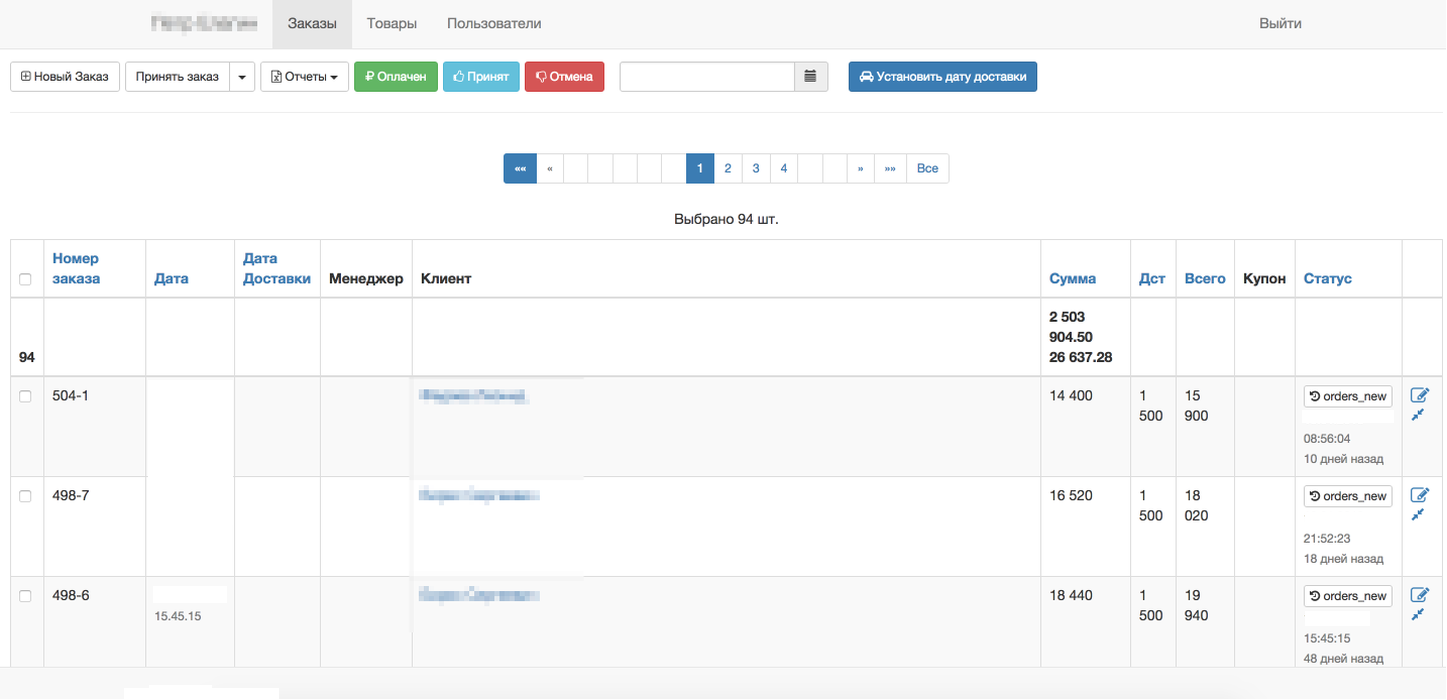Open the Пользователи tab
The height and width of the screenshot is (700, 1447).
click(x=493, y=23)
